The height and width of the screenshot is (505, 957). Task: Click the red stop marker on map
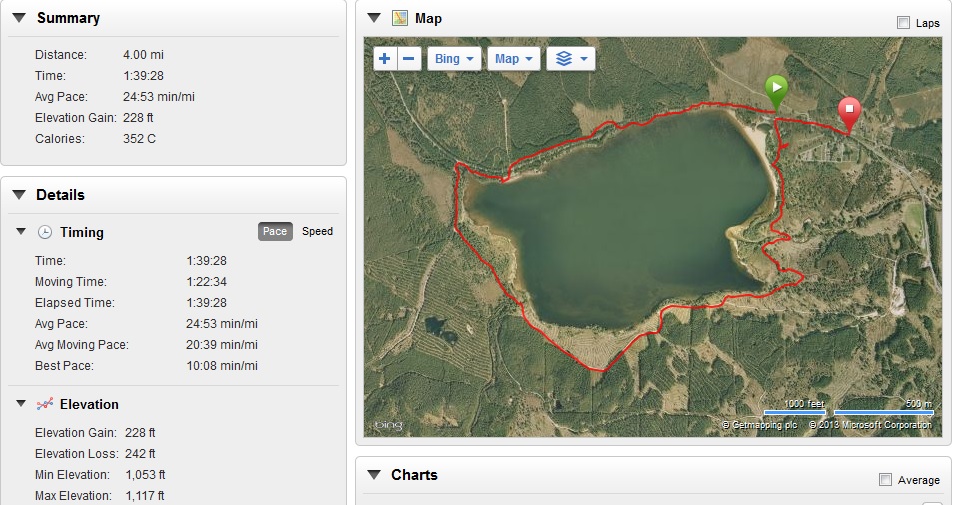tap(849, 112)
